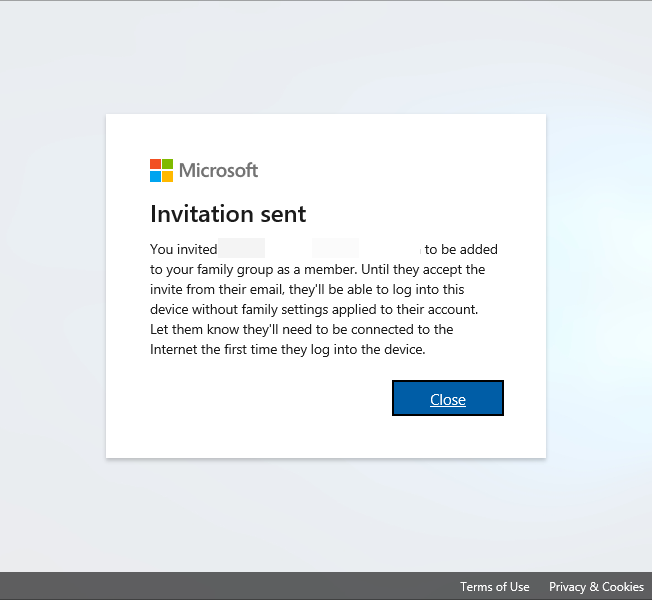Click the red square in Microsoft logo
The height and width of the screenshot is (600, 652).
156,164
